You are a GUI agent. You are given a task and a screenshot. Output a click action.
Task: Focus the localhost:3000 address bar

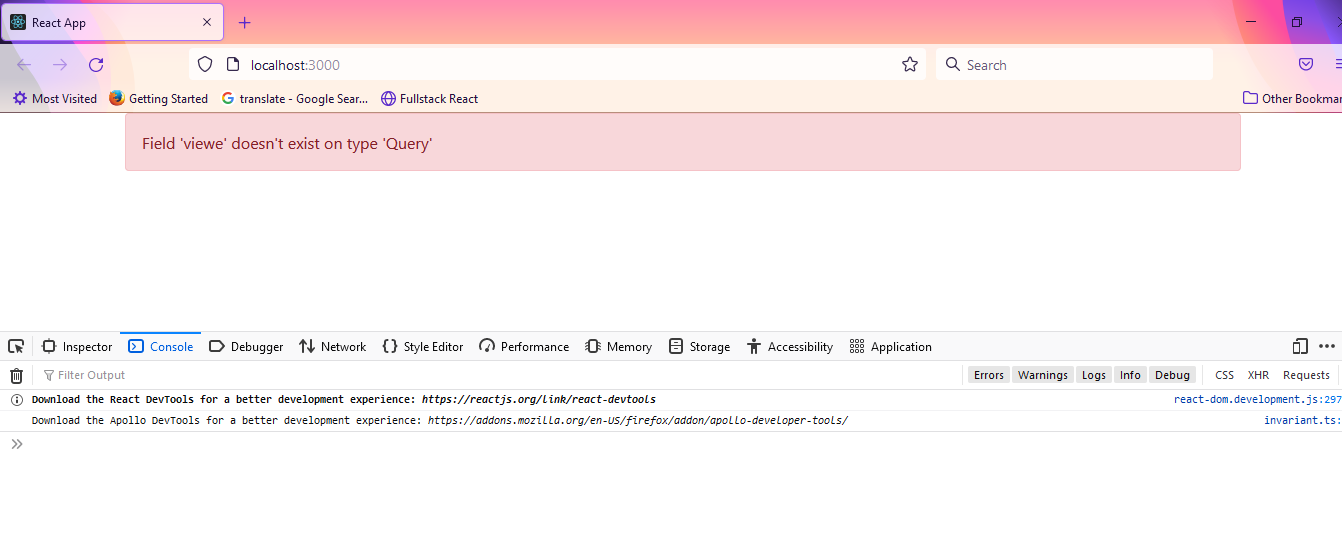click(x=557, y=65)
